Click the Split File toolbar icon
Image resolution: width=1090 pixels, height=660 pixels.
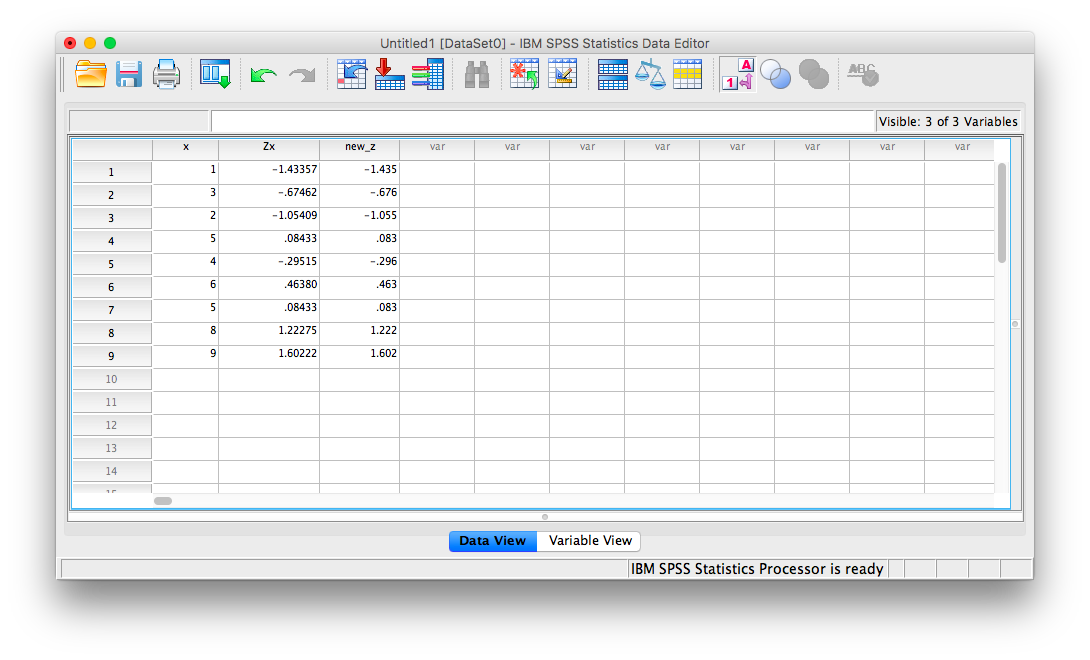612,74
